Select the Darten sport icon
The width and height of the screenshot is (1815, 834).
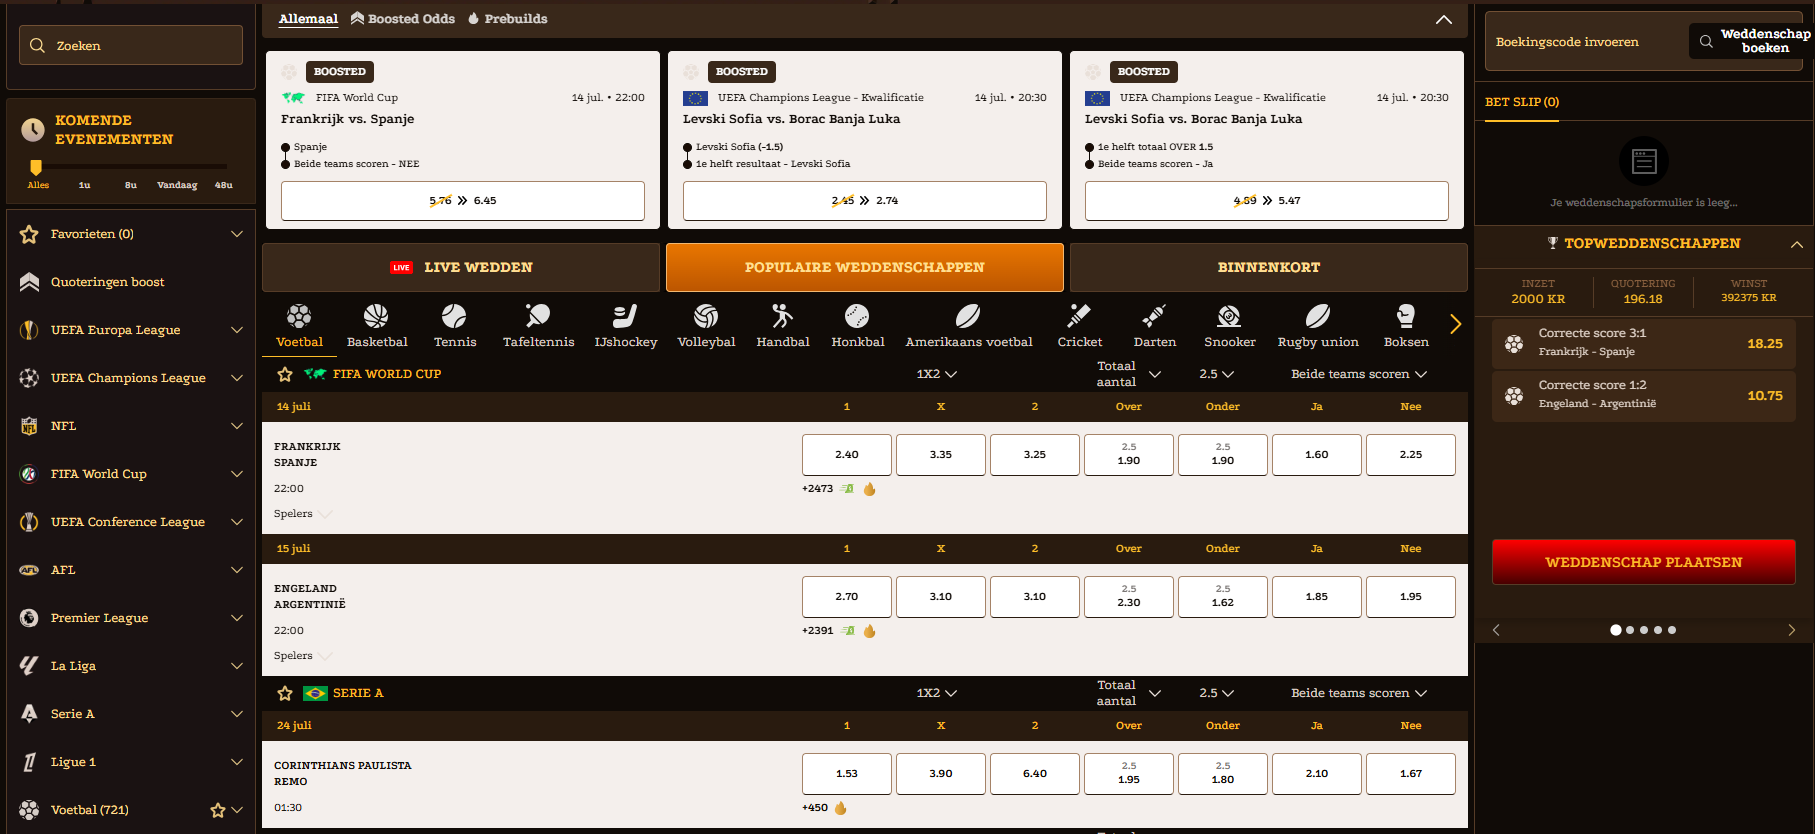pyautogui.click(x=1154, y=316)
